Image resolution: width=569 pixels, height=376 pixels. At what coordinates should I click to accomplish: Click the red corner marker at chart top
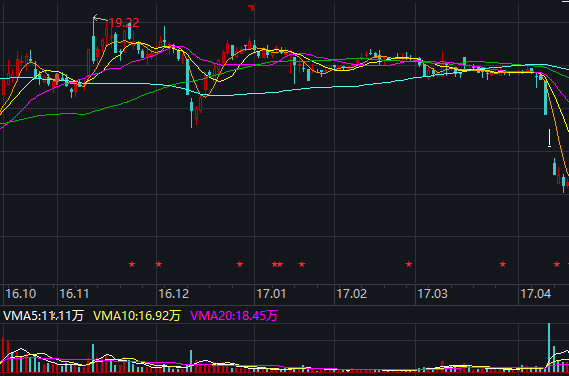point(251,8)
